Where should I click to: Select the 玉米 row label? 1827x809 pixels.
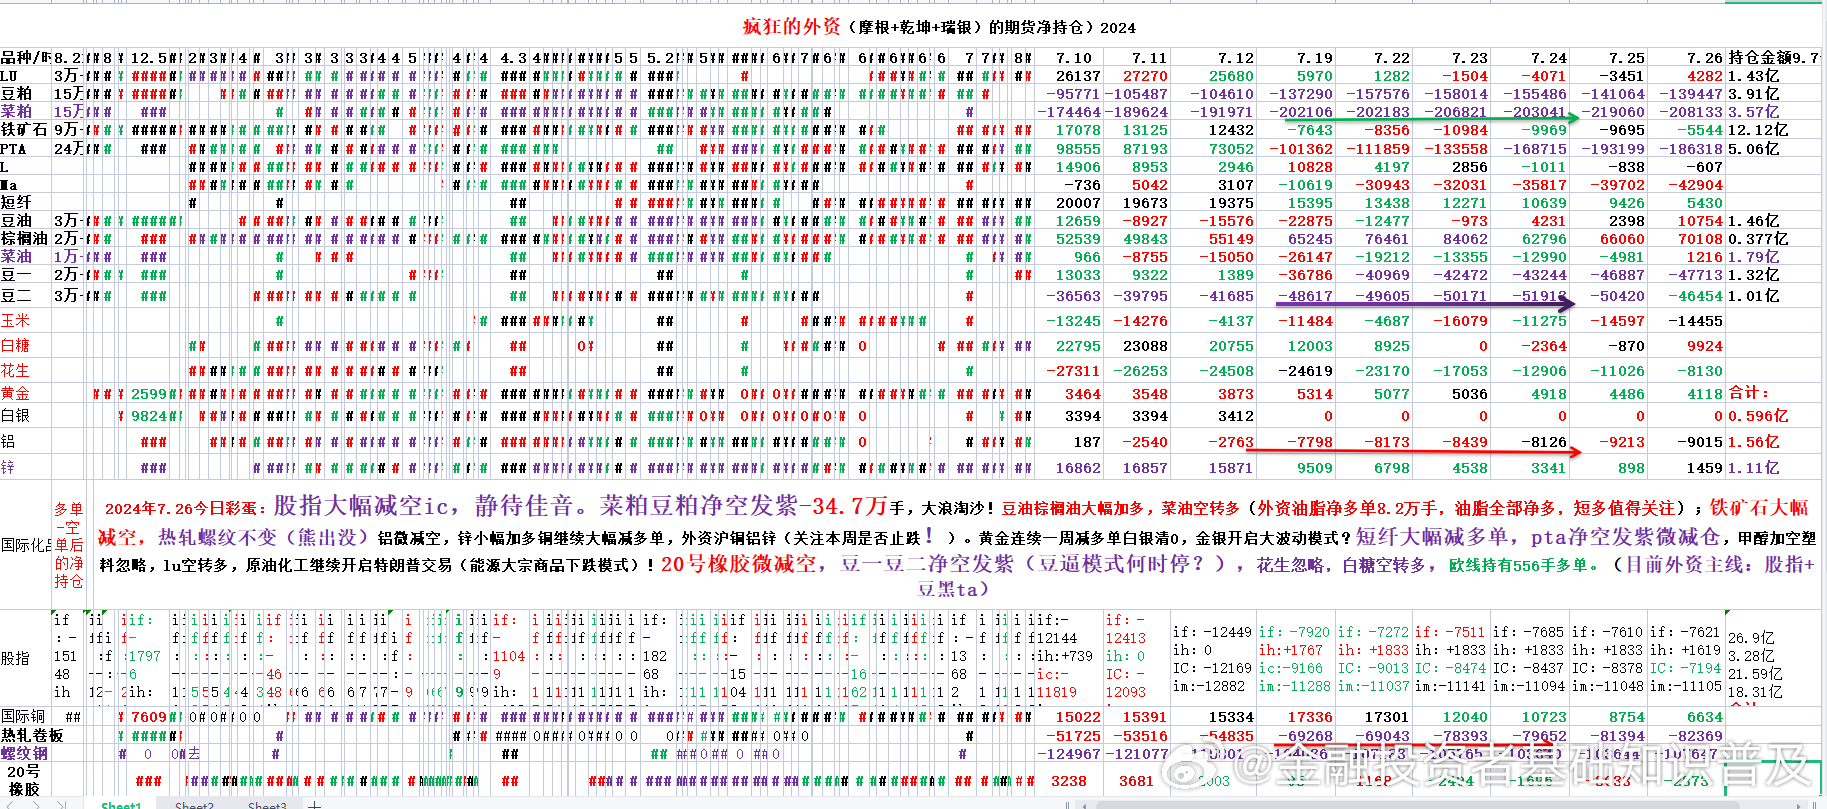click(26, 321)
